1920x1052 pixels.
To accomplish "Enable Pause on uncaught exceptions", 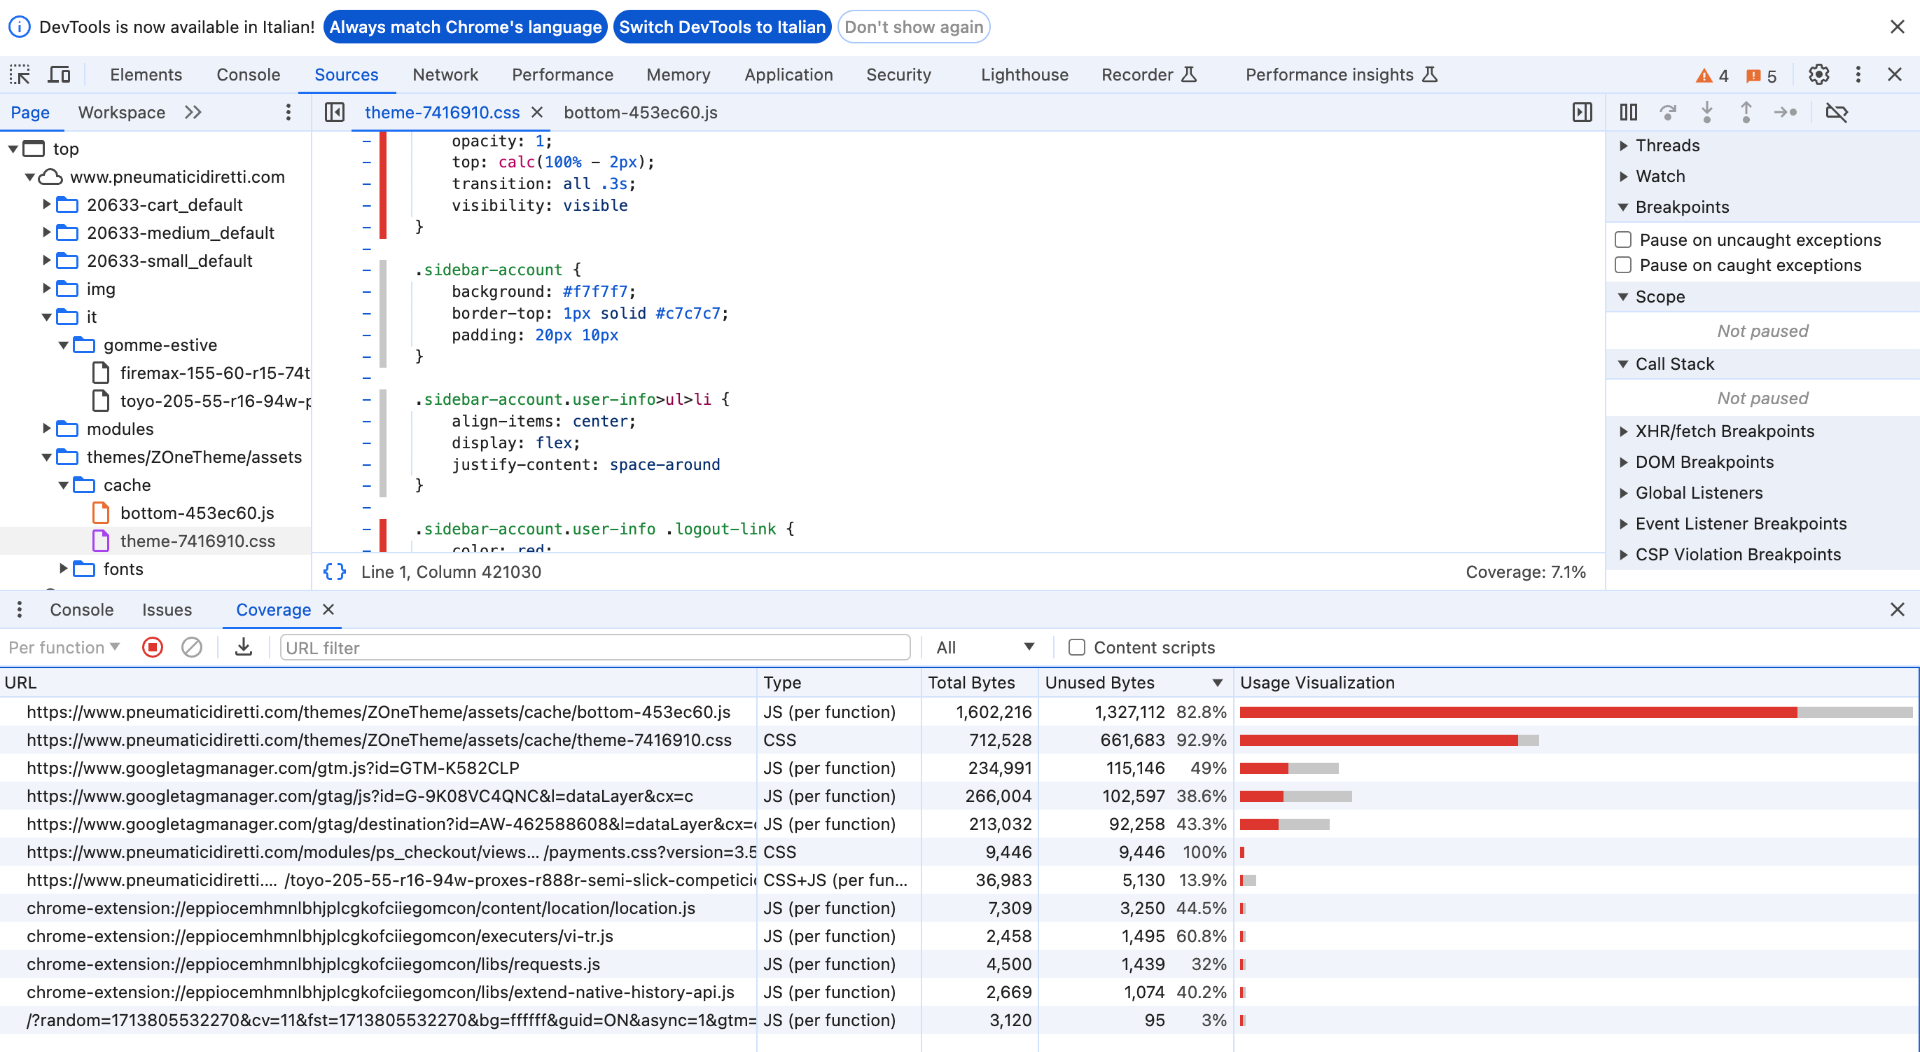I will click(1623, 240).
